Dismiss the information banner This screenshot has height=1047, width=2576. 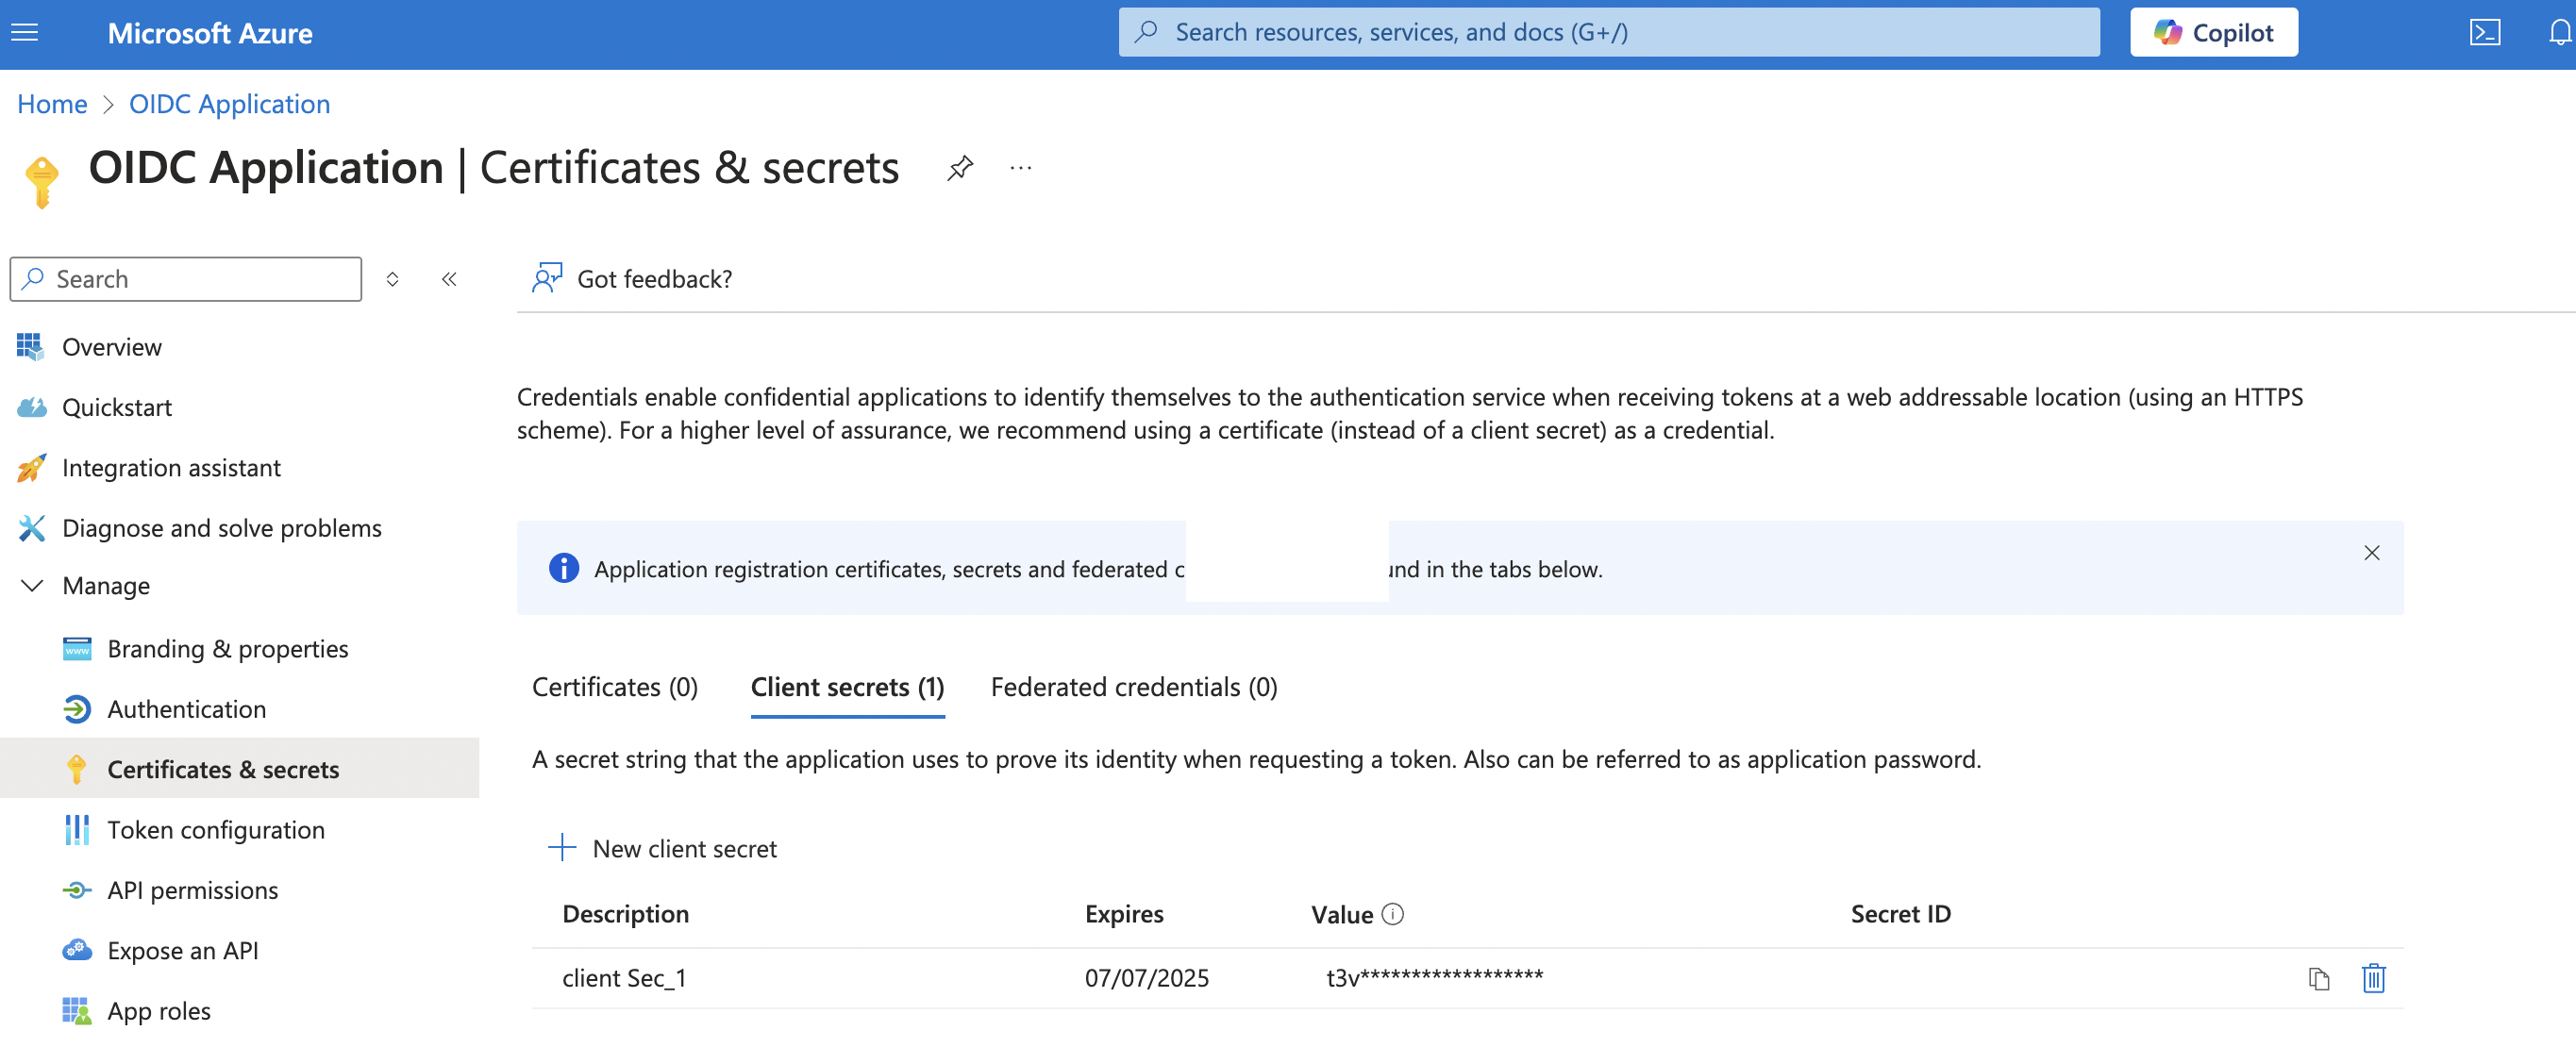click(x=2371, y=553)
